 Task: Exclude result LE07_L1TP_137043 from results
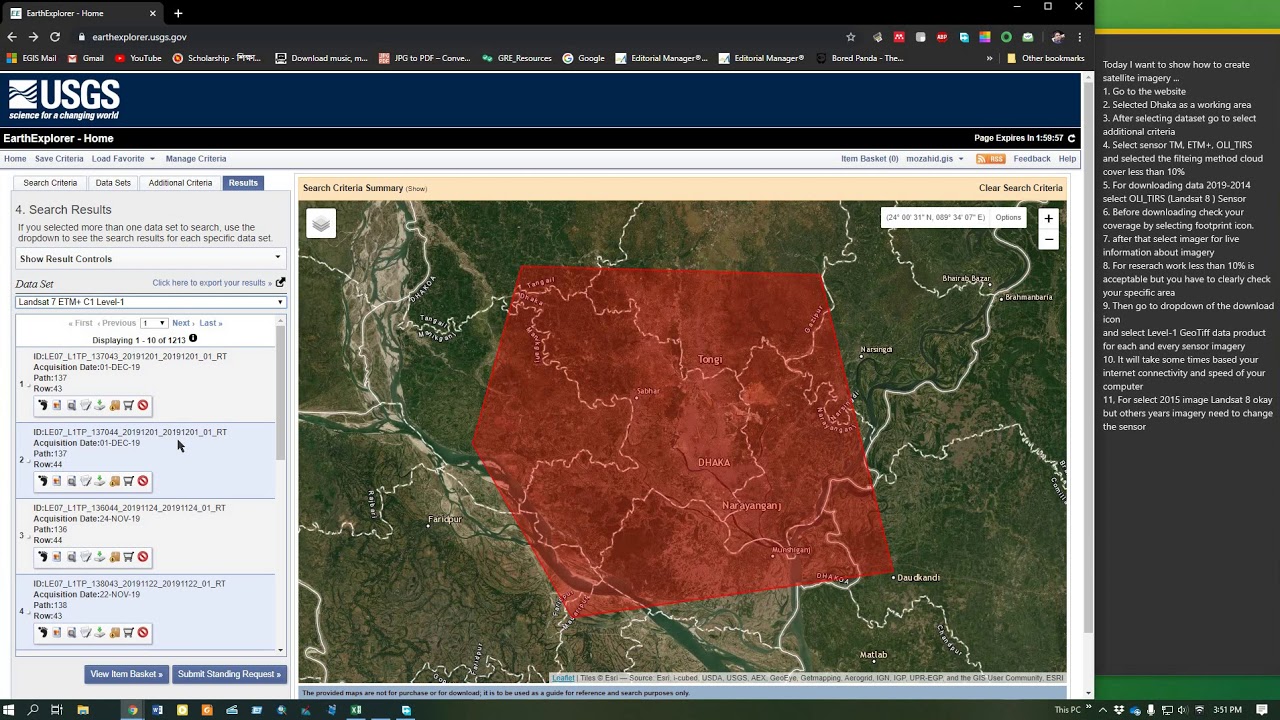tap(143, 405)
